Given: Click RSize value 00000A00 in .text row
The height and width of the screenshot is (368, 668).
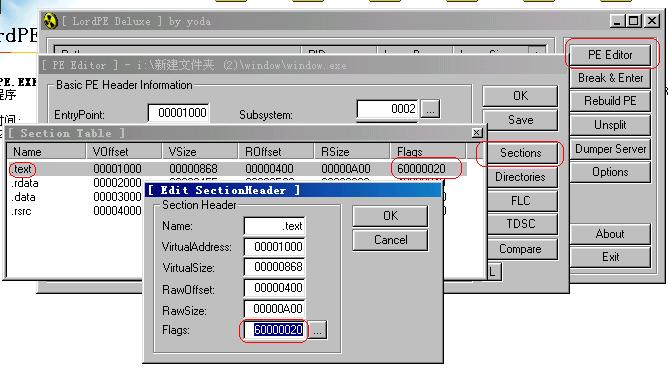Looking at the screenshot, I should [x=346, y=169].
